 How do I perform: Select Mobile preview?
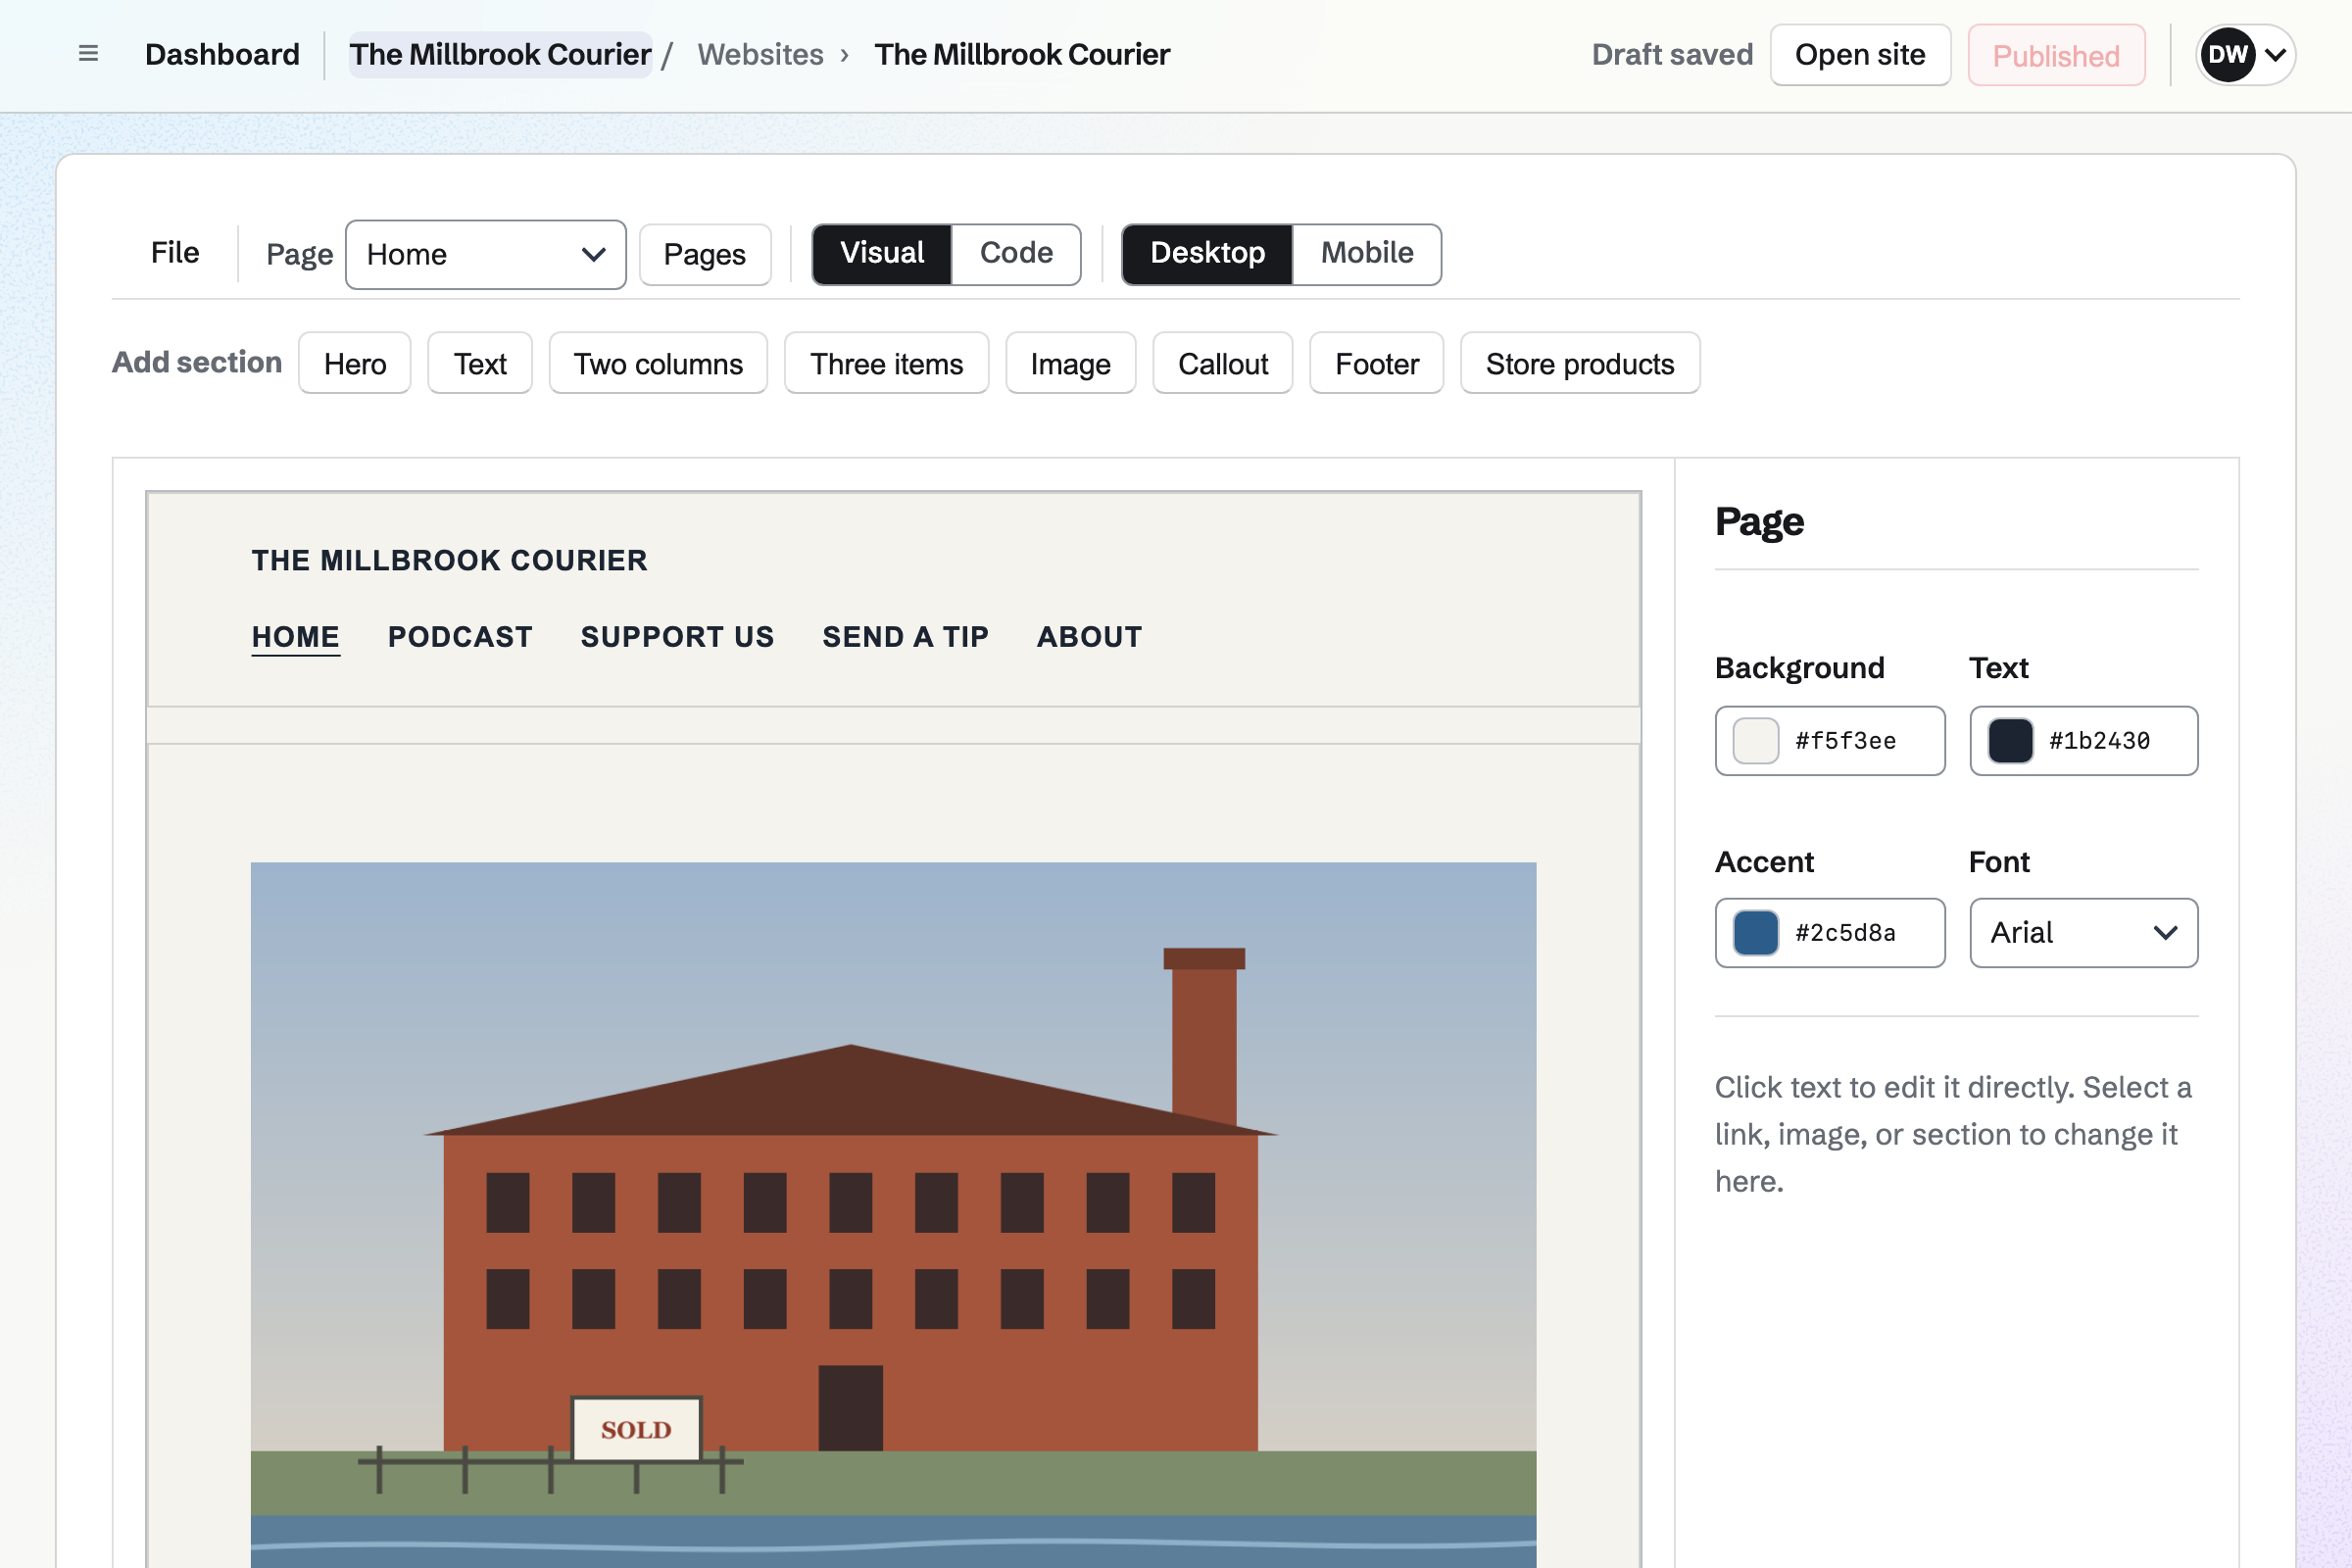point(1367,254)
